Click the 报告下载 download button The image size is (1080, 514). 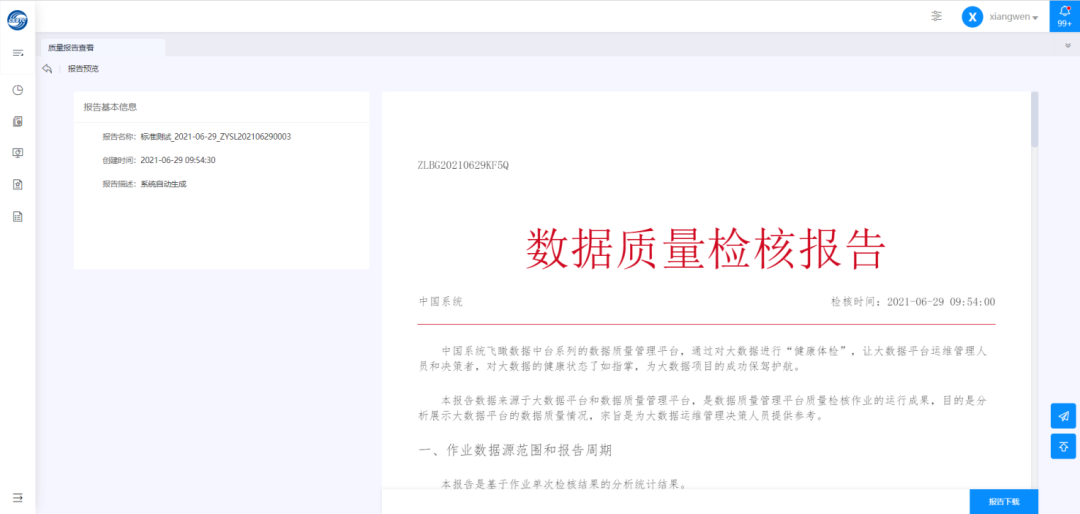[x=1003, y=501]
